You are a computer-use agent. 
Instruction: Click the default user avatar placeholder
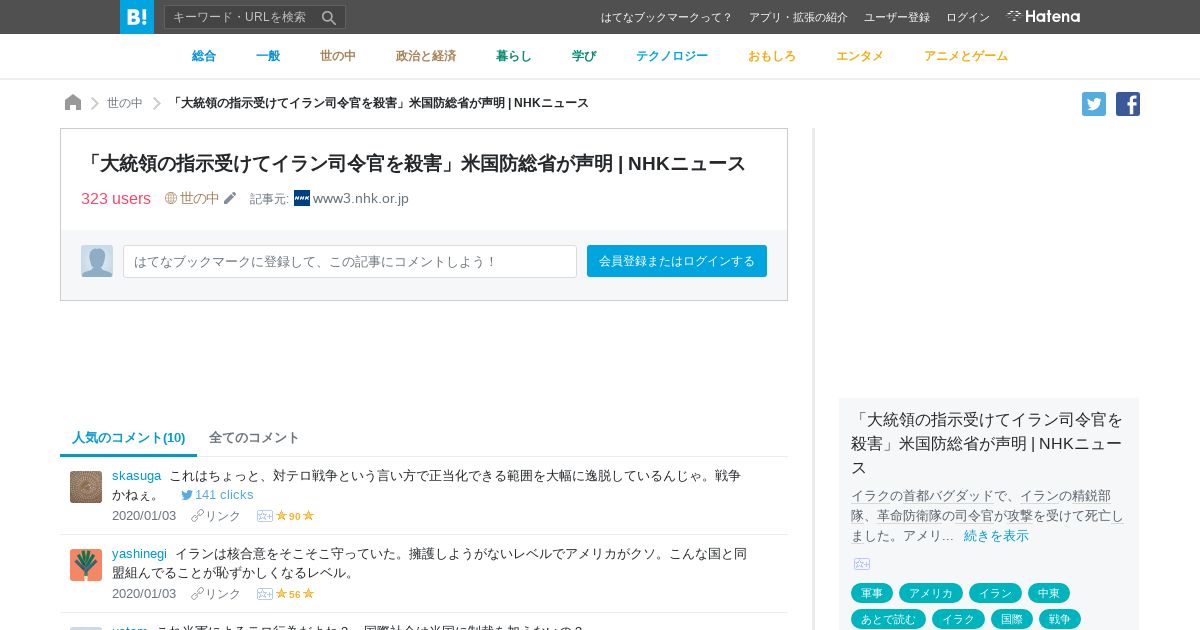[97, 261]
